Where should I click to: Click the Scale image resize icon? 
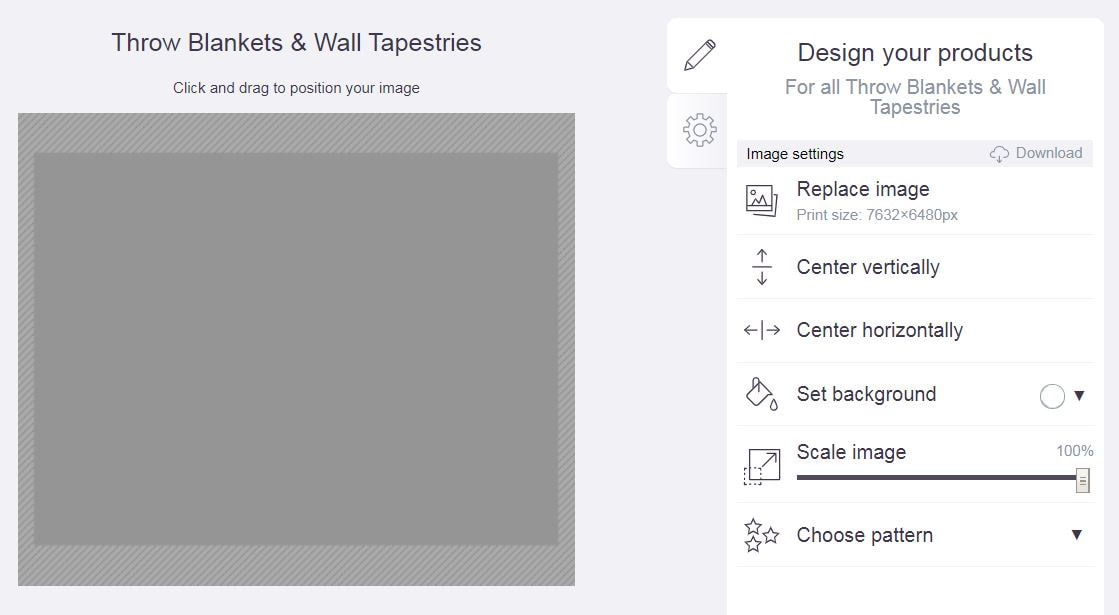(x=761, y=467)
